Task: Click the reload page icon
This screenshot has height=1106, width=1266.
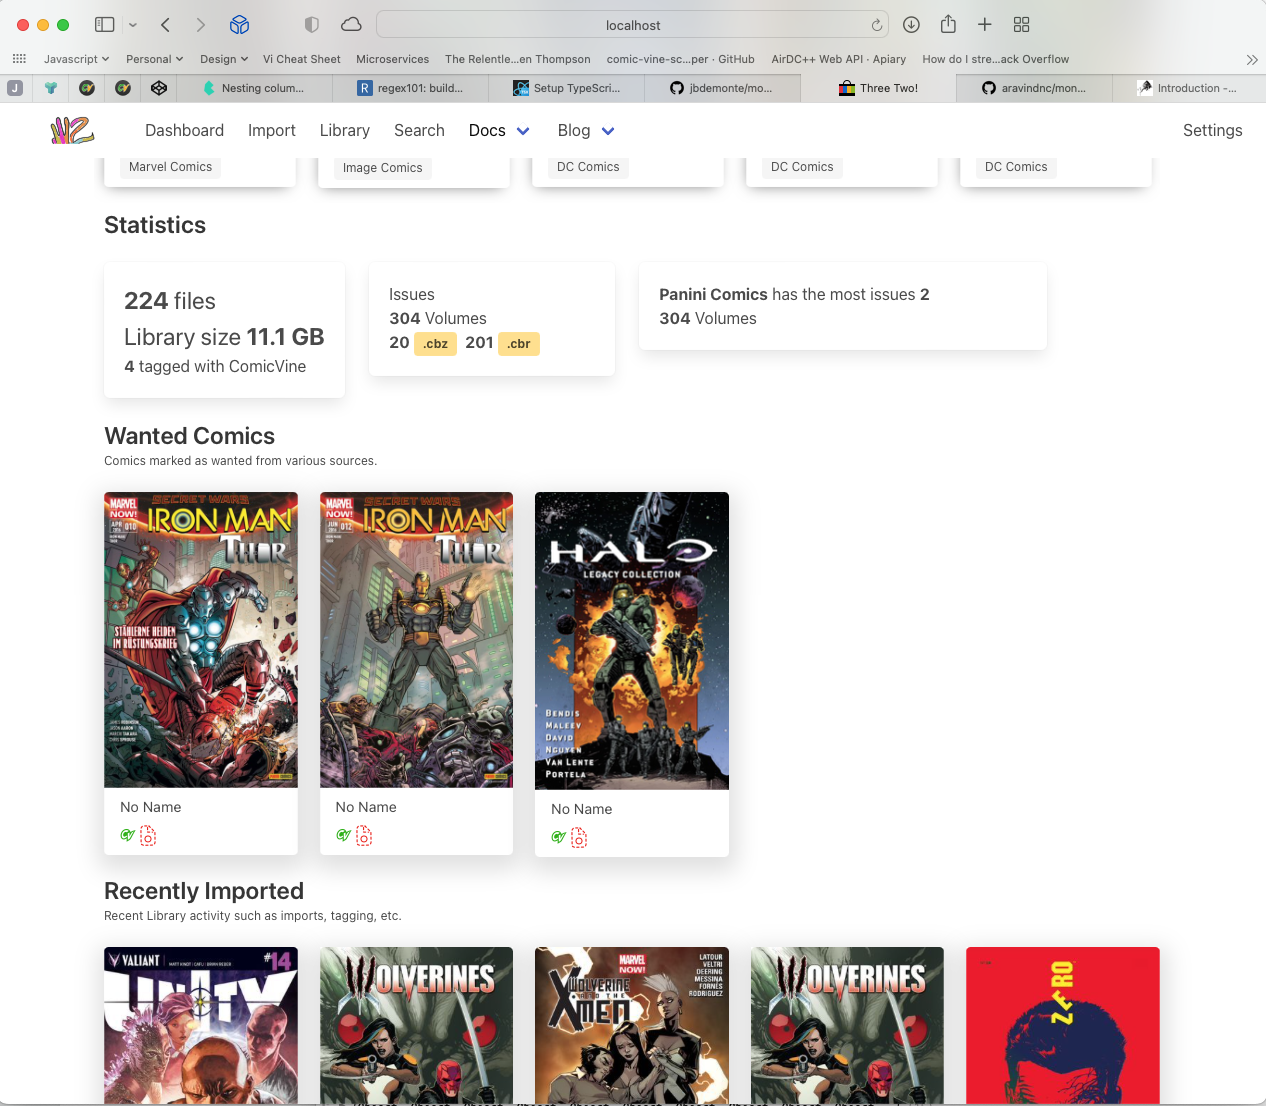Action: (x=877, y=25)
